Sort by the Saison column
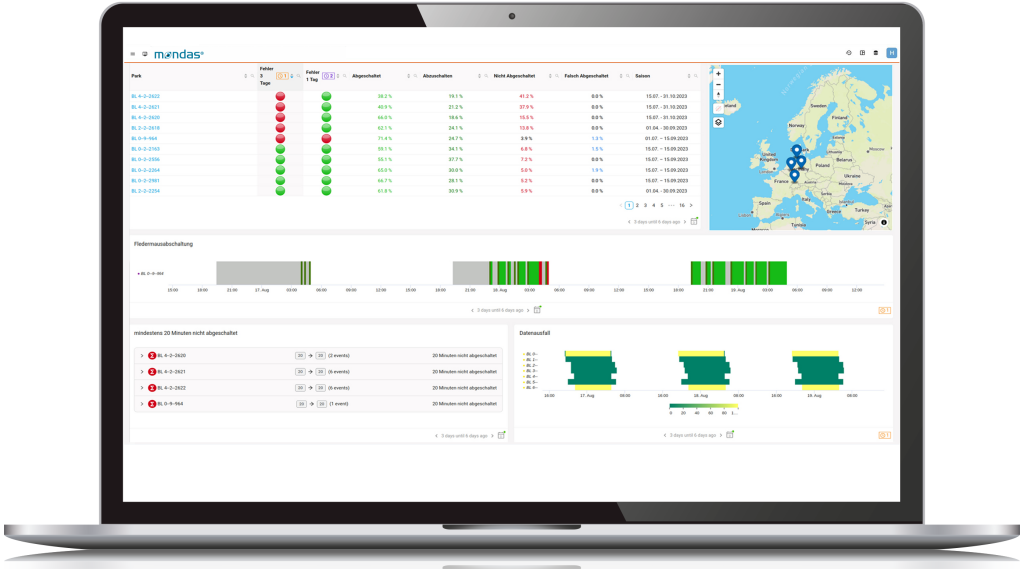Viewport: 1024px width, 573px height. pyautogui.click(x=689, y=76)
